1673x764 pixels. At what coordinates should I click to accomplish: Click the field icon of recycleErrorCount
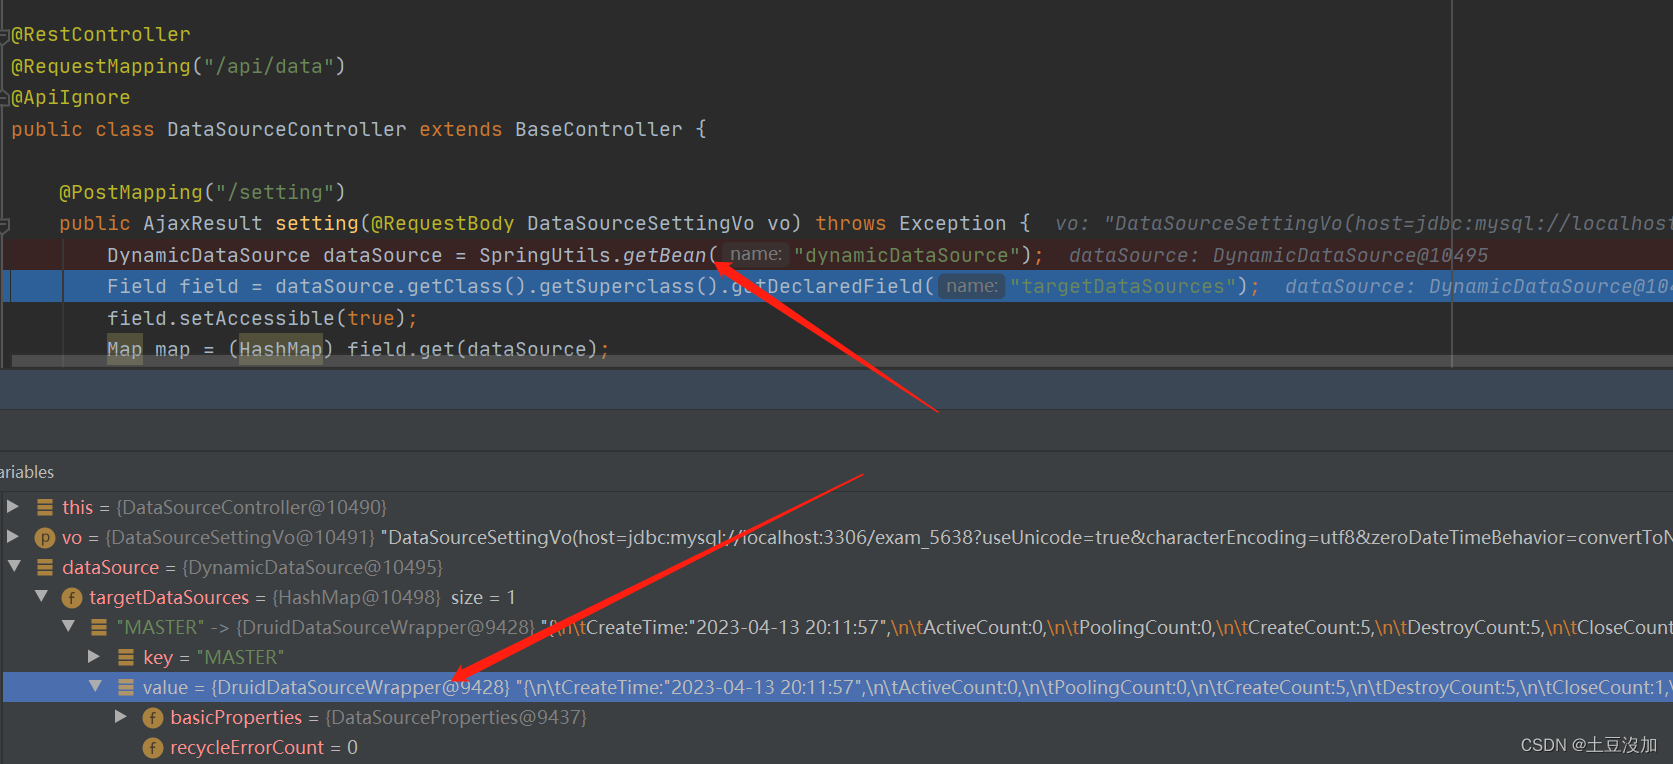(153, 748)
